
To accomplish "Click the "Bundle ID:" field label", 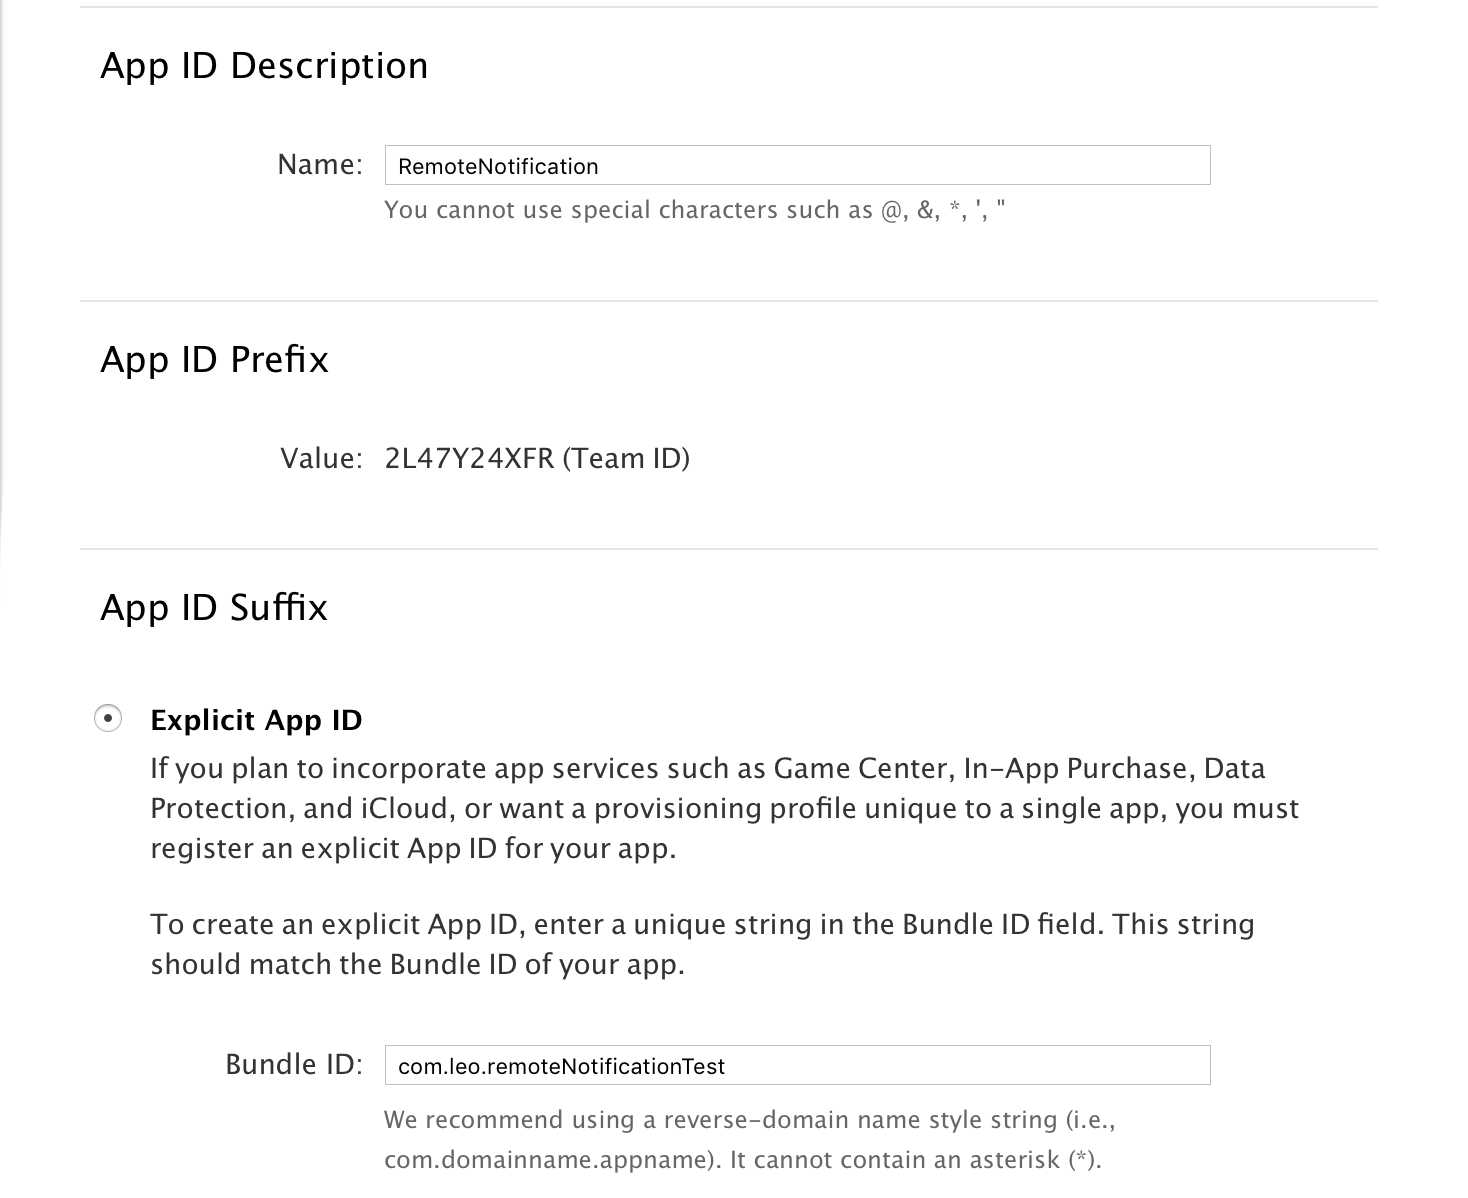I will 294,1065.
